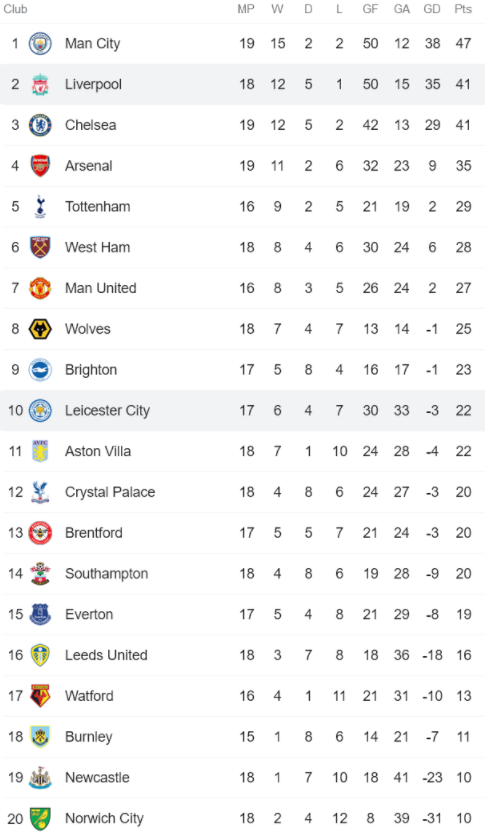This screenshot has width=486, height=838.
Task: Click the Wolves club crest
Action: point(40,329)
